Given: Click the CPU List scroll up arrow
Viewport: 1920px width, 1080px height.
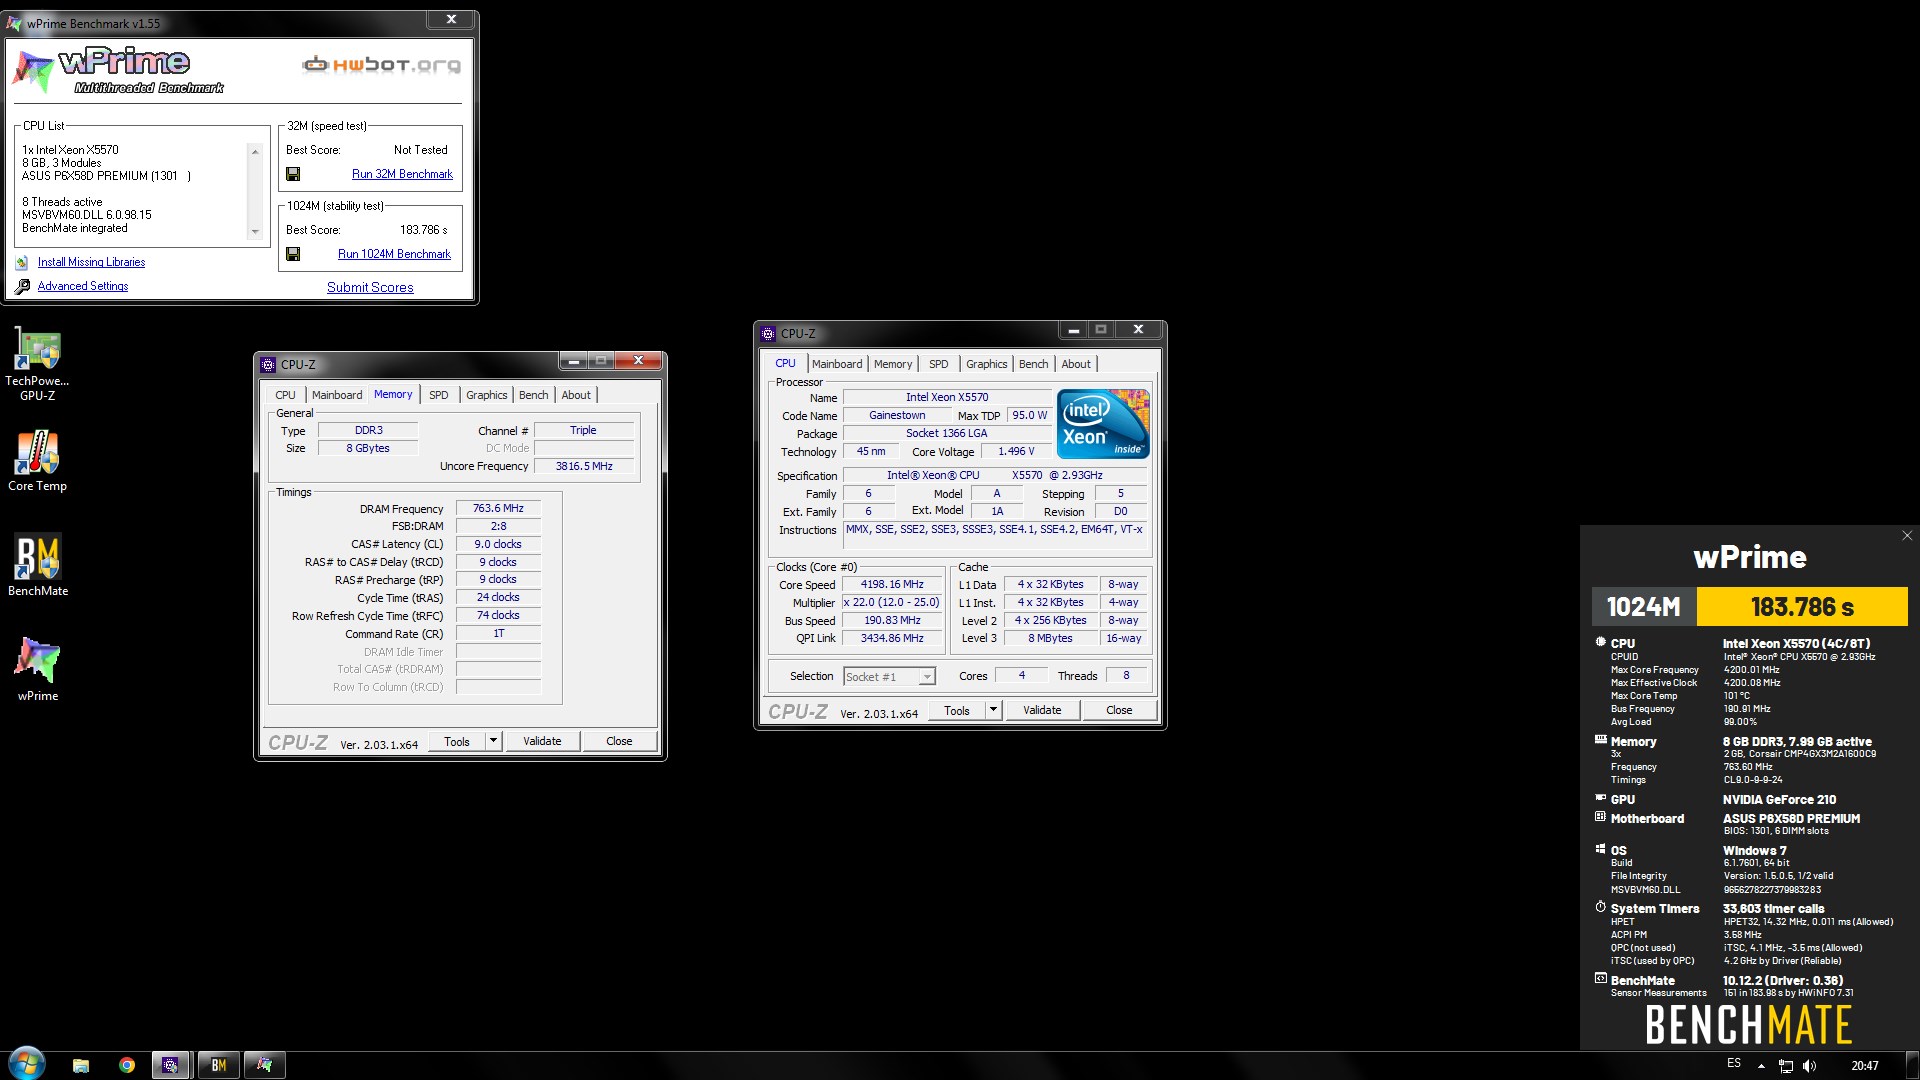Looking at the screenshot, I should (x=255, y=152).
